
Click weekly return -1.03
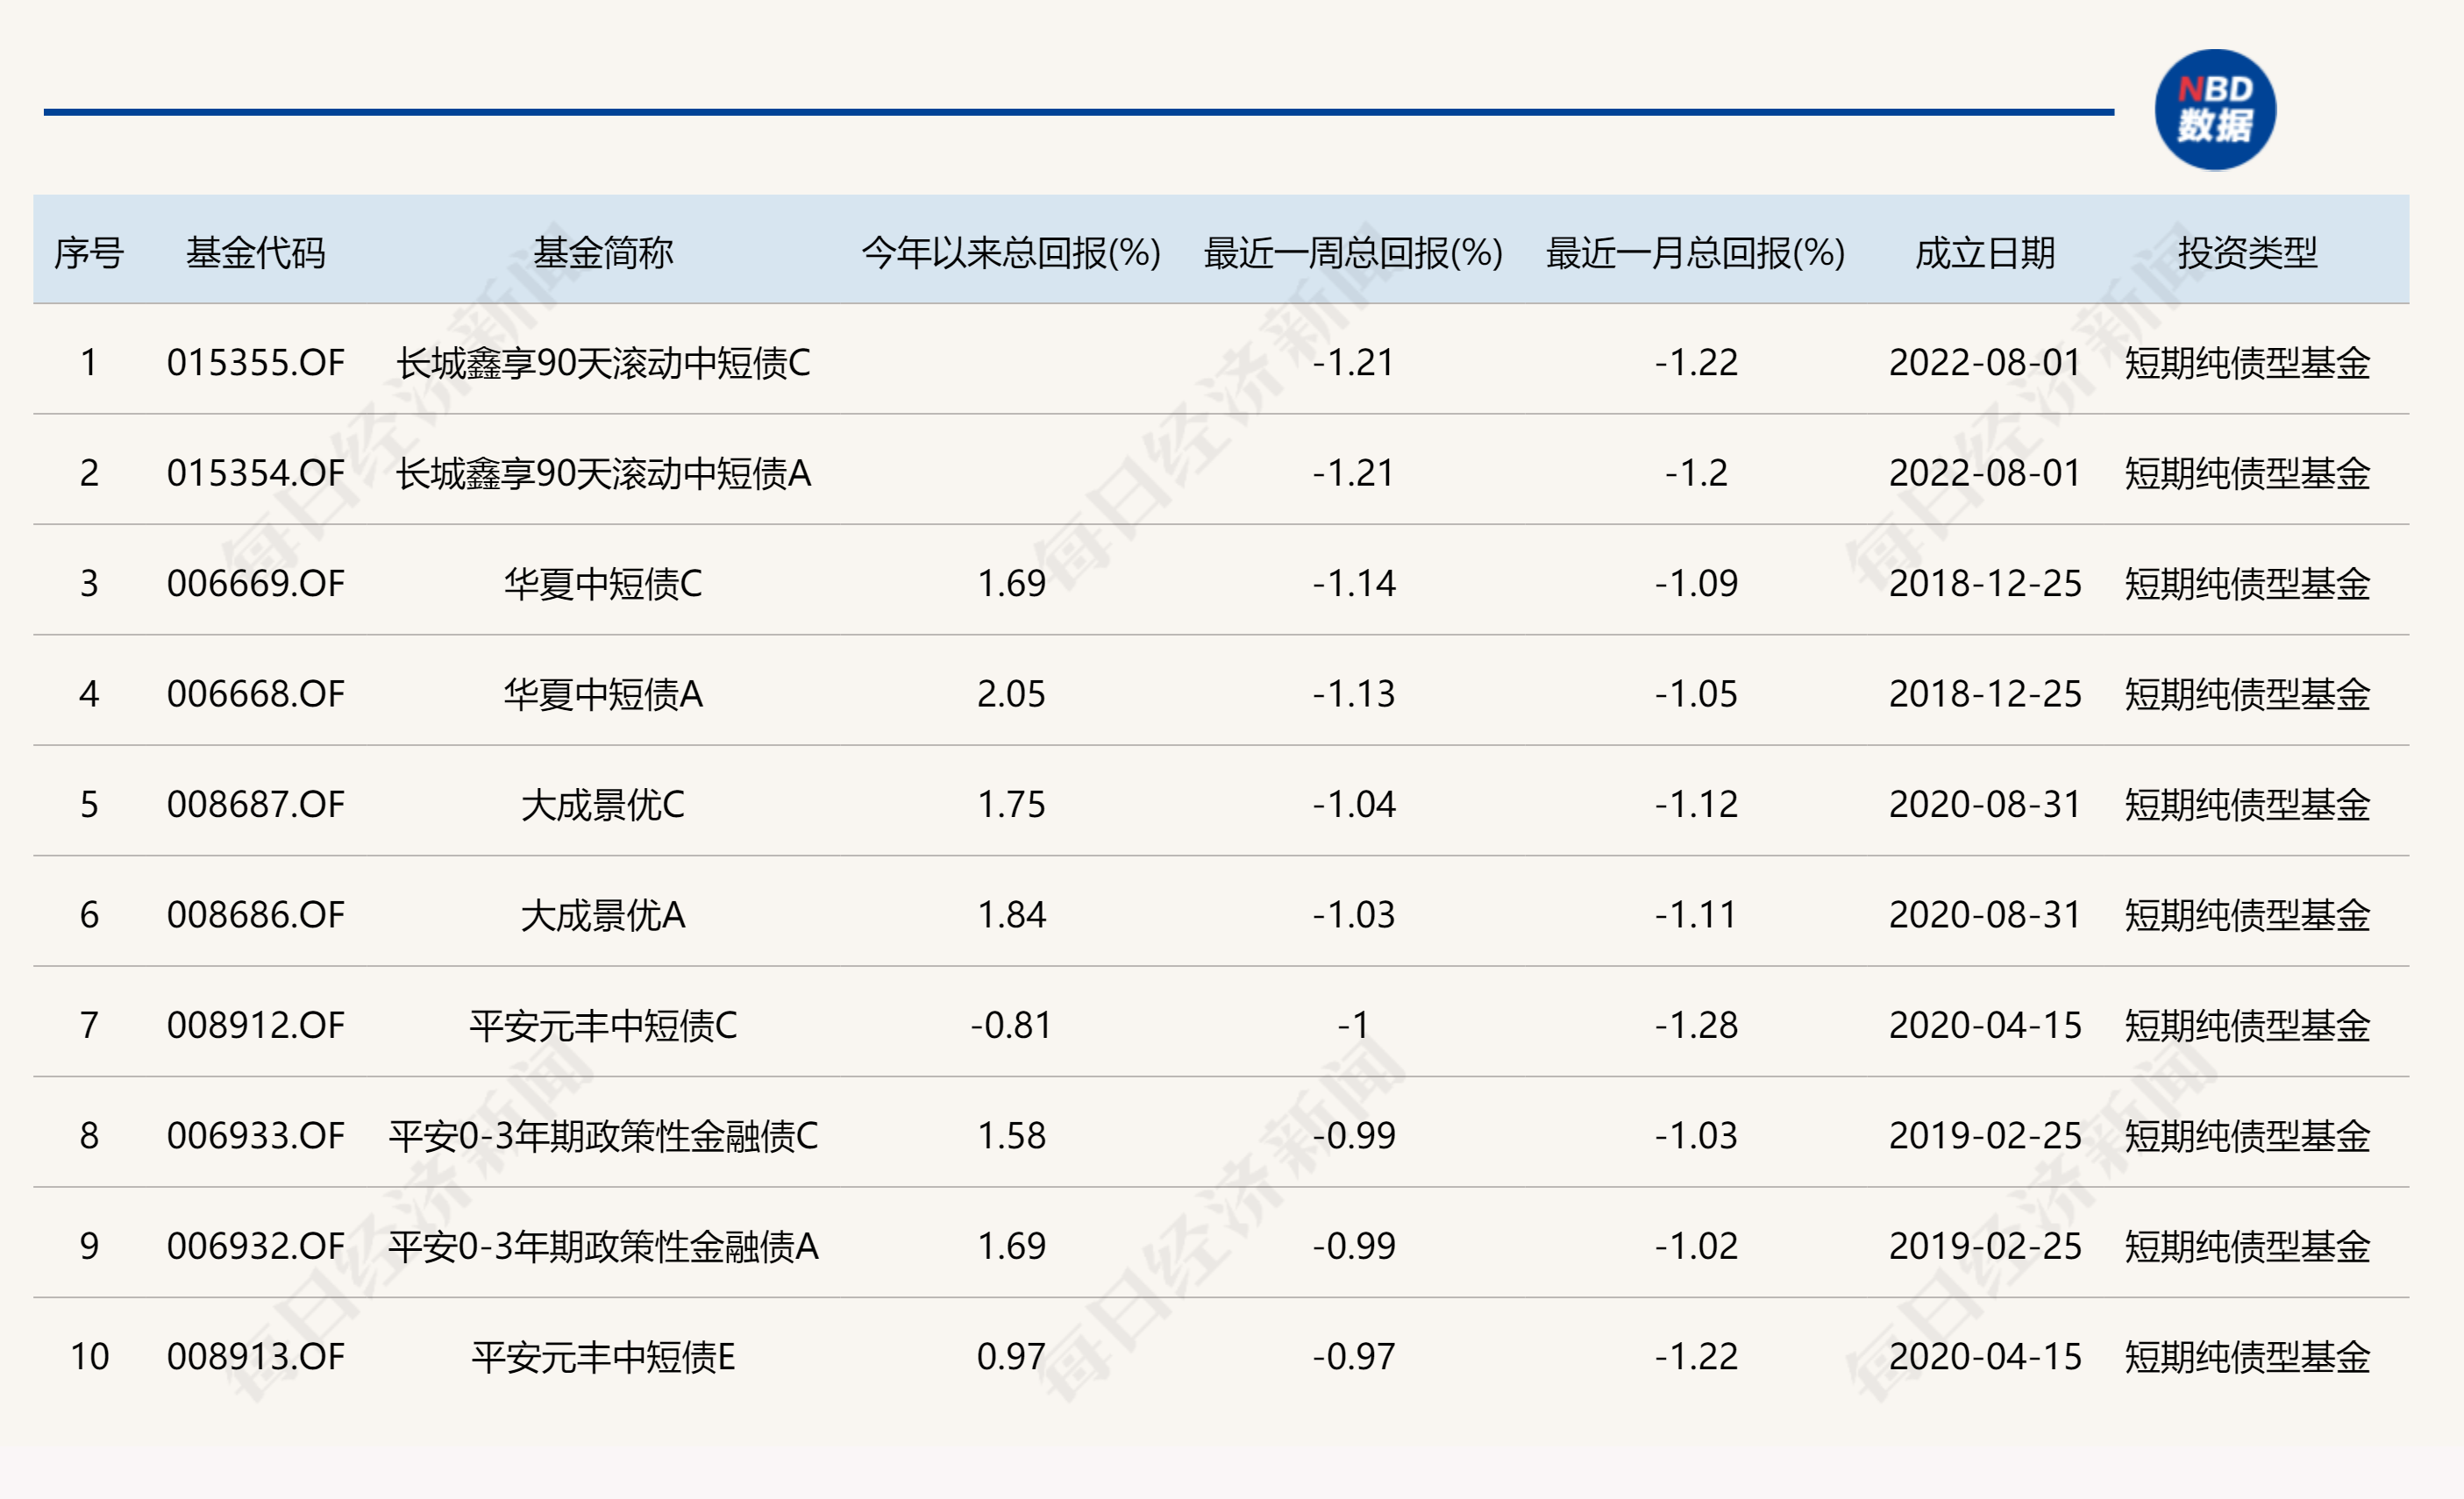[x=1354, y=915]
